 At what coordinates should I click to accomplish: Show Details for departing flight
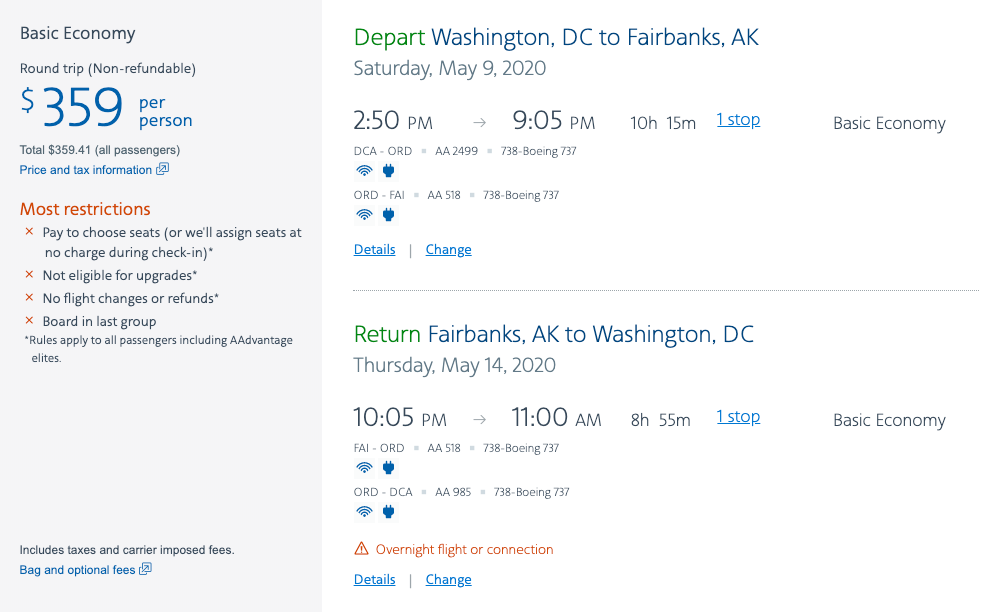tap(375, 250)
